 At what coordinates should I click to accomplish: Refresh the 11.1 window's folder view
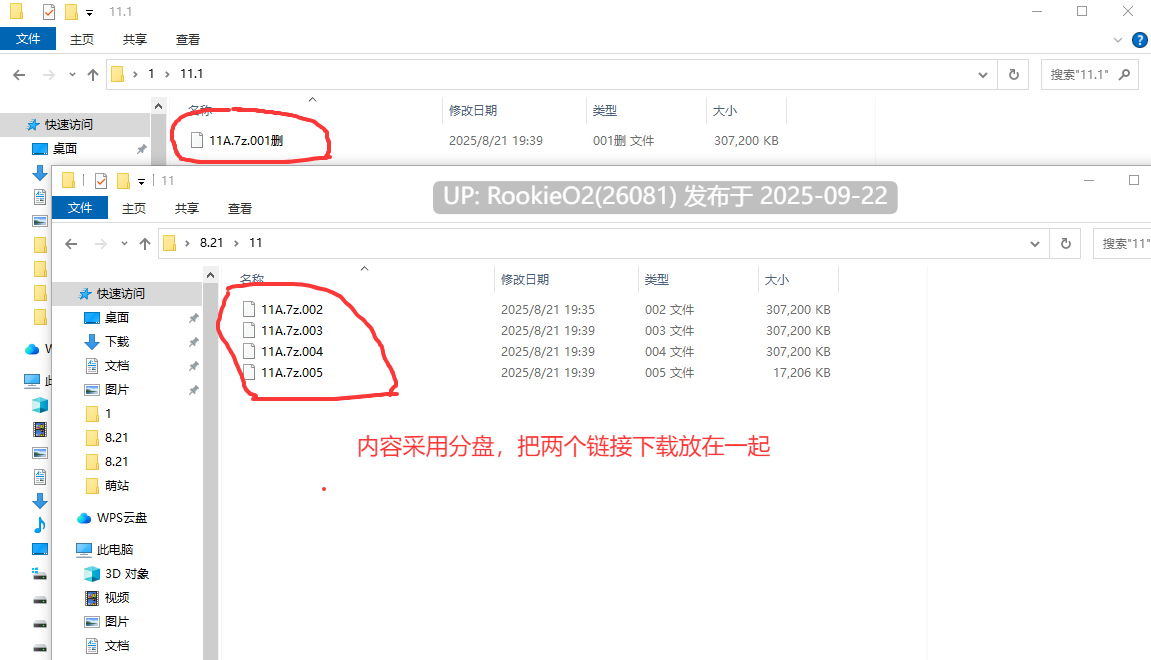[1014, 74]
